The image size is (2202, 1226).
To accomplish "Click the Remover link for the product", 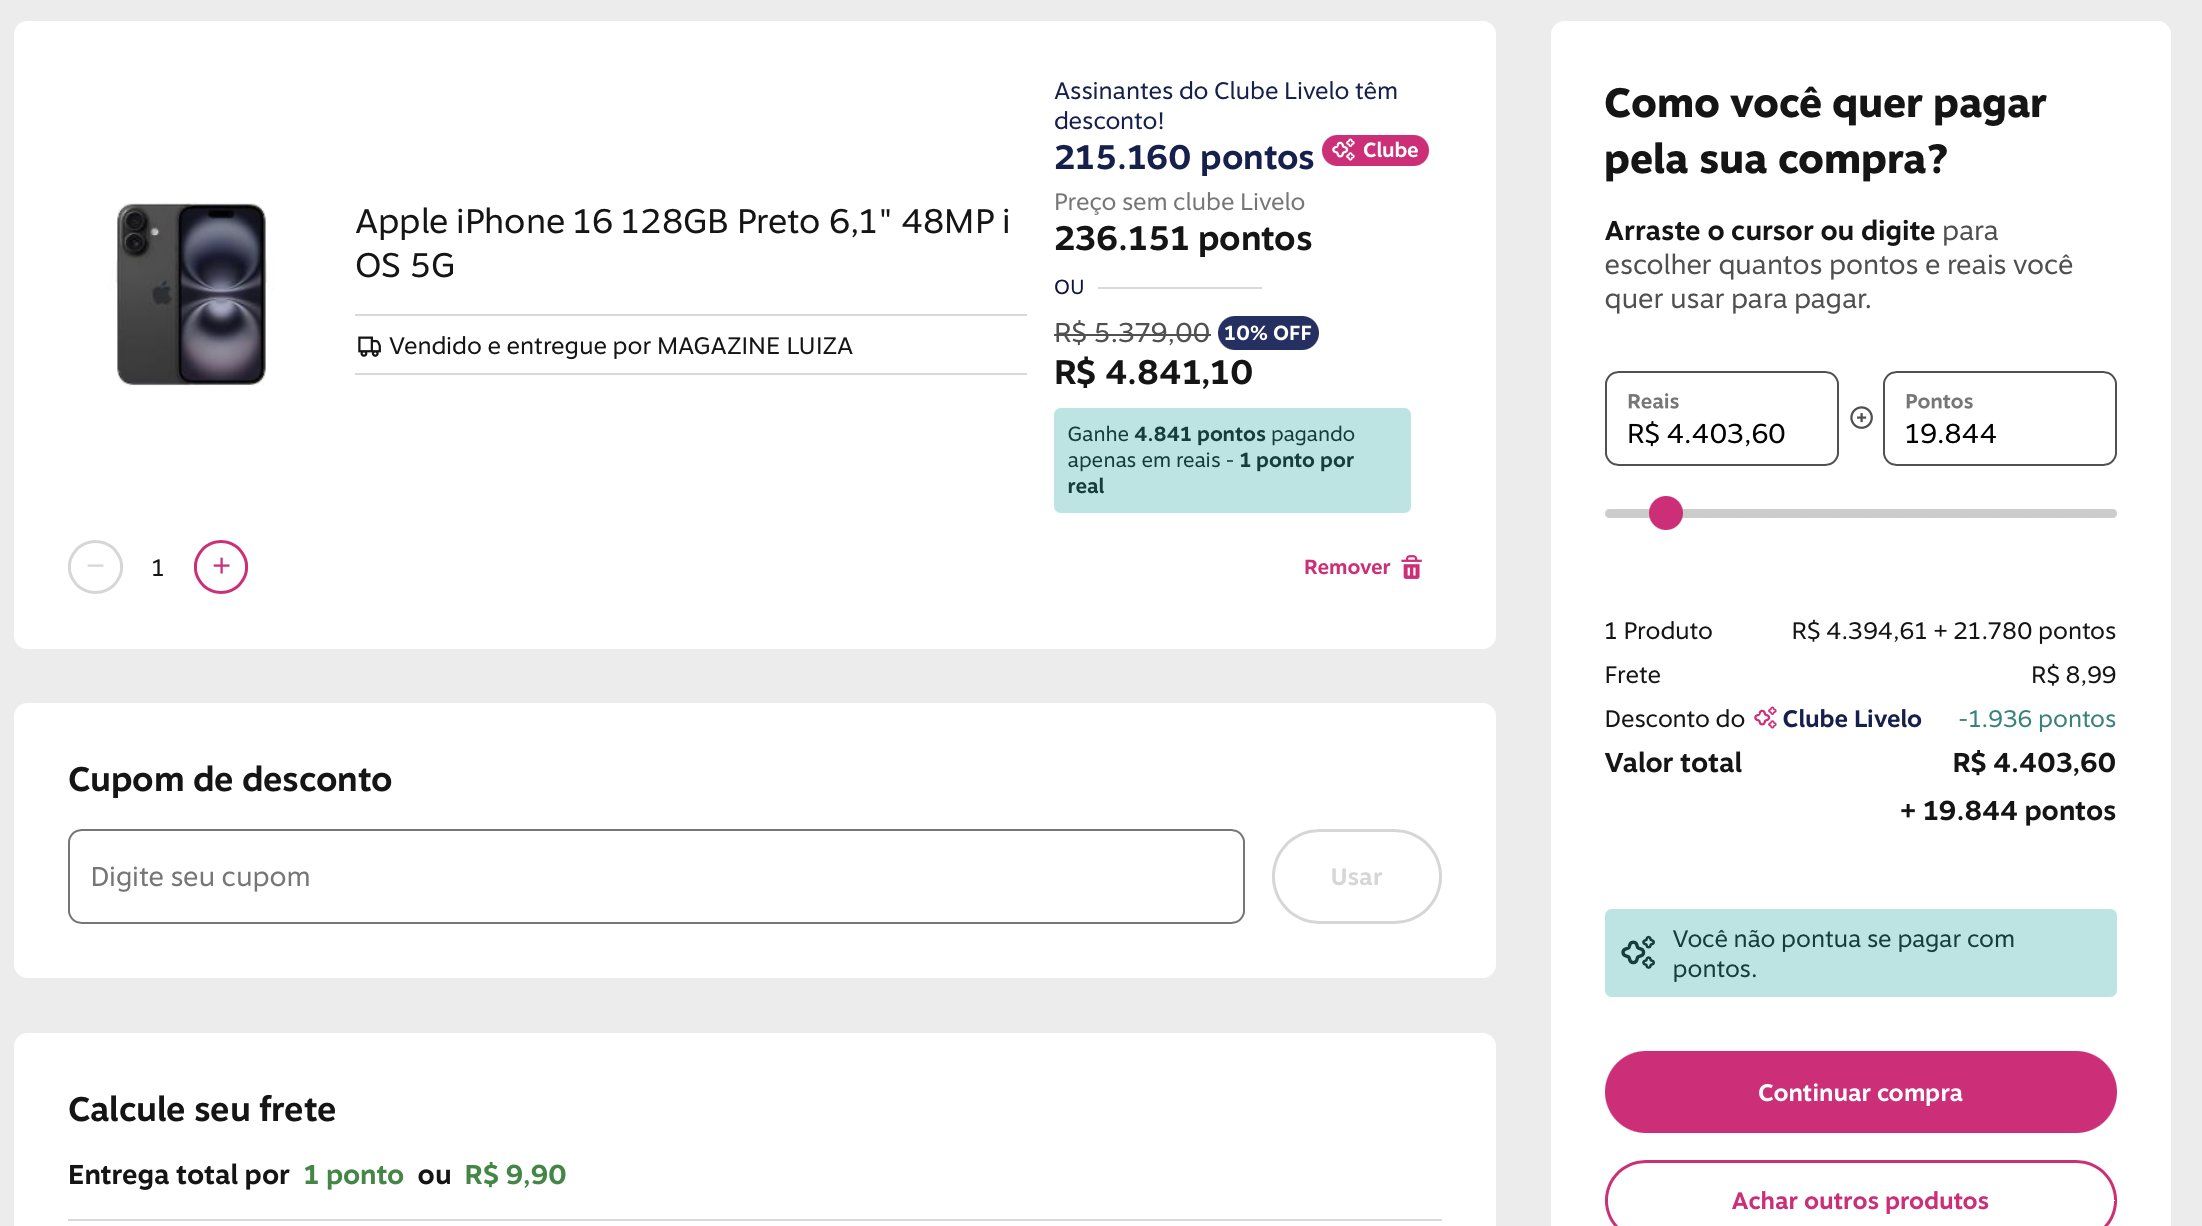I will pos(1346,568).
